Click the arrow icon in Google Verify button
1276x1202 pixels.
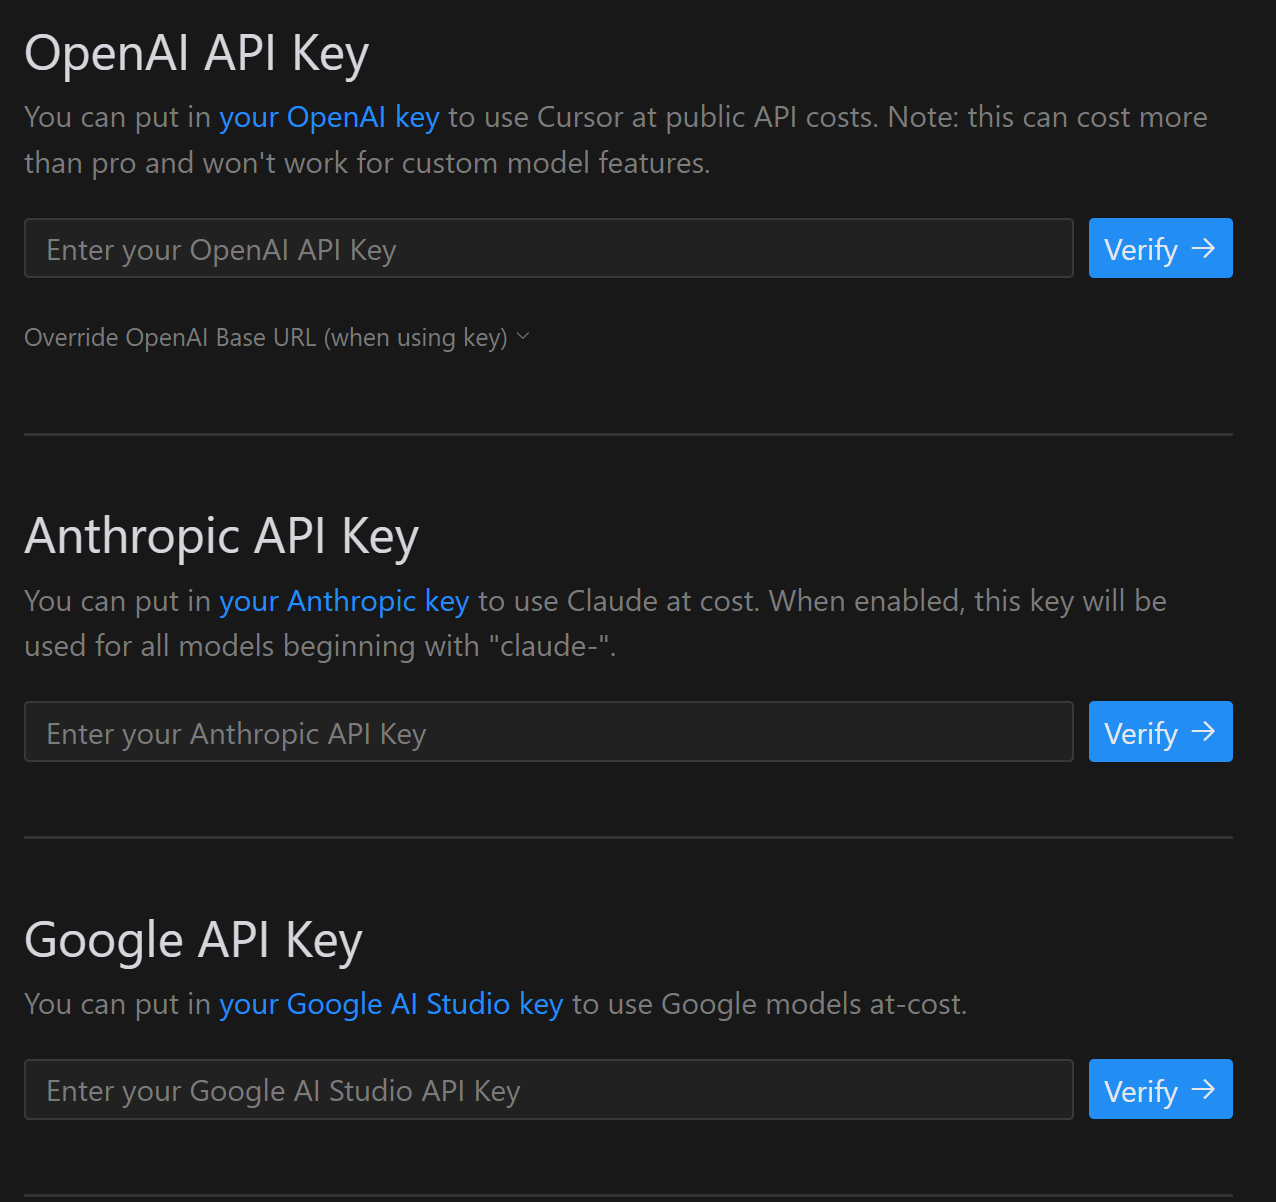tap(1203, 1089)
